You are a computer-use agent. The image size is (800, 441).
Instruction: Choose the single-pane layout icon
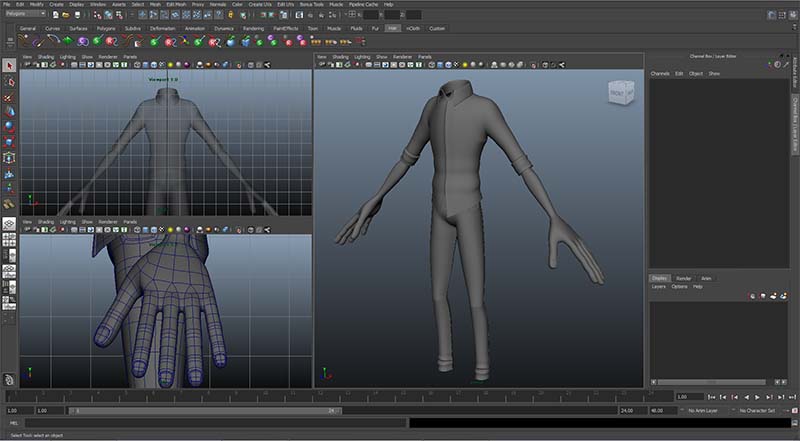coord(9,224)
